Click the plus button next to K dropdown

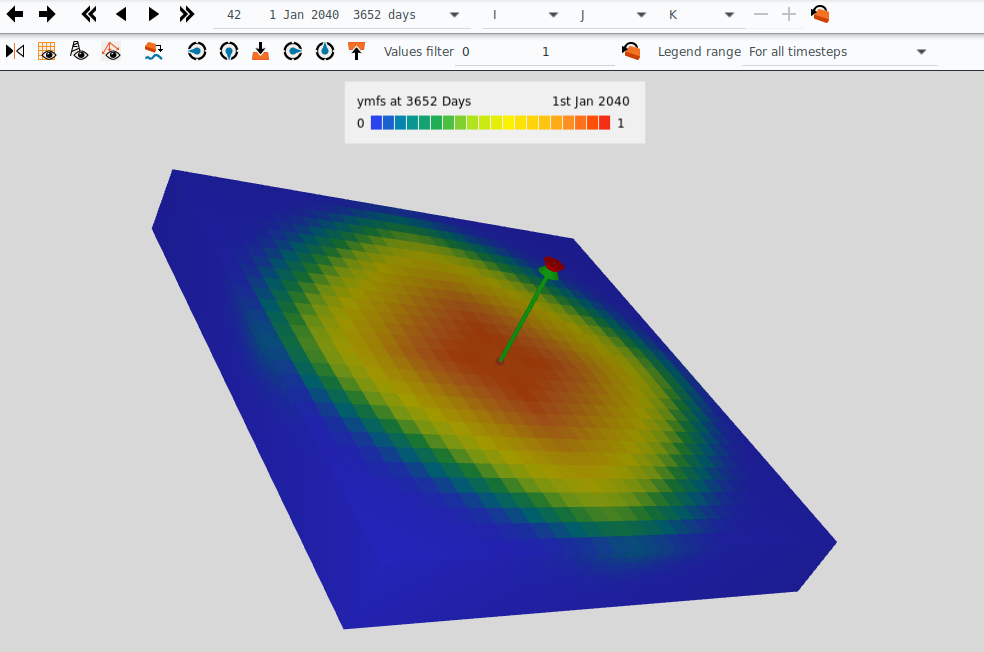[x=789, y=14]
